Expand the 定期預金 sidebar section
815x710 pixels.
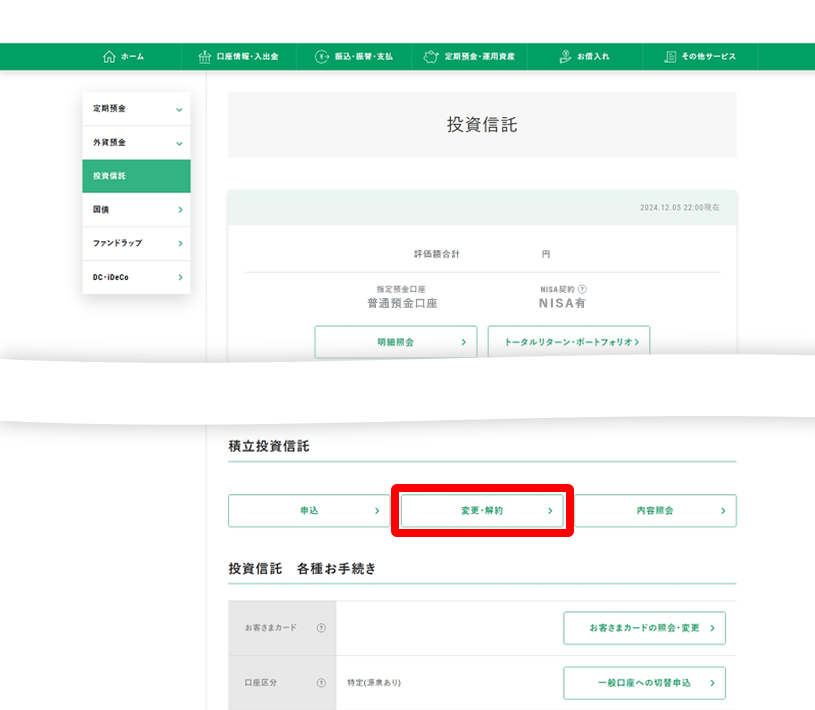pyautogui.click(x=136, y=108)
